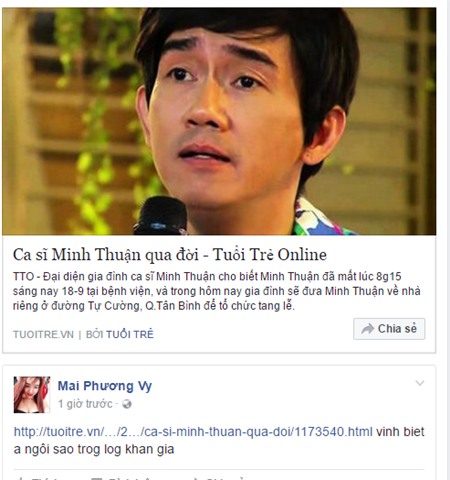Click the 1 giờ trước timestamp

click(85, 404)
